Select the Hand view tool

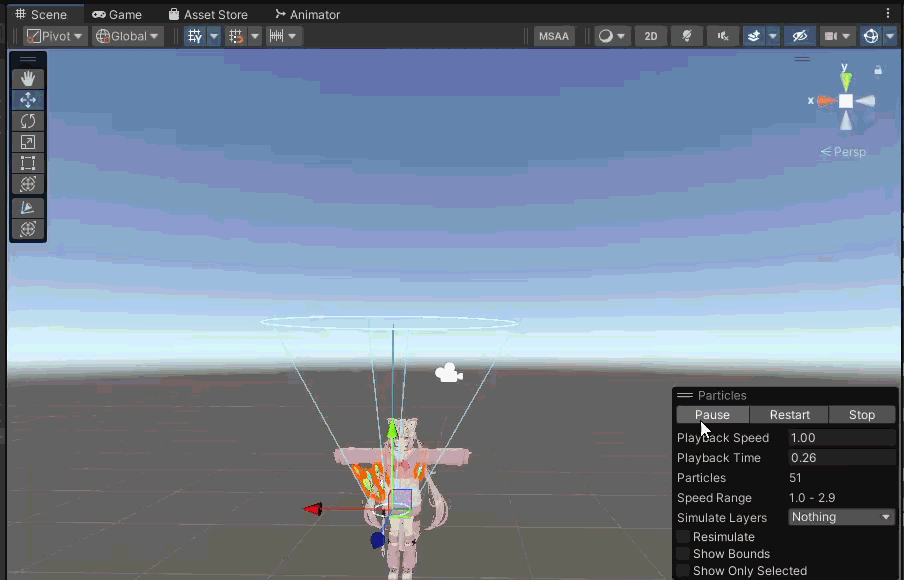pos(28,78)
